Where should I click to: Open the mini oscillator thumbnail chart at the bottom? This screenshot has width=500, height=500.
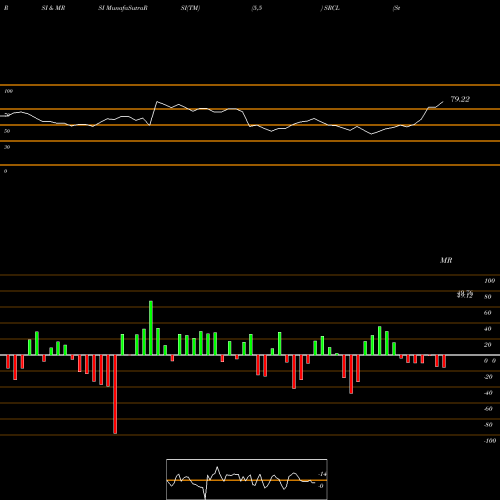247,479
